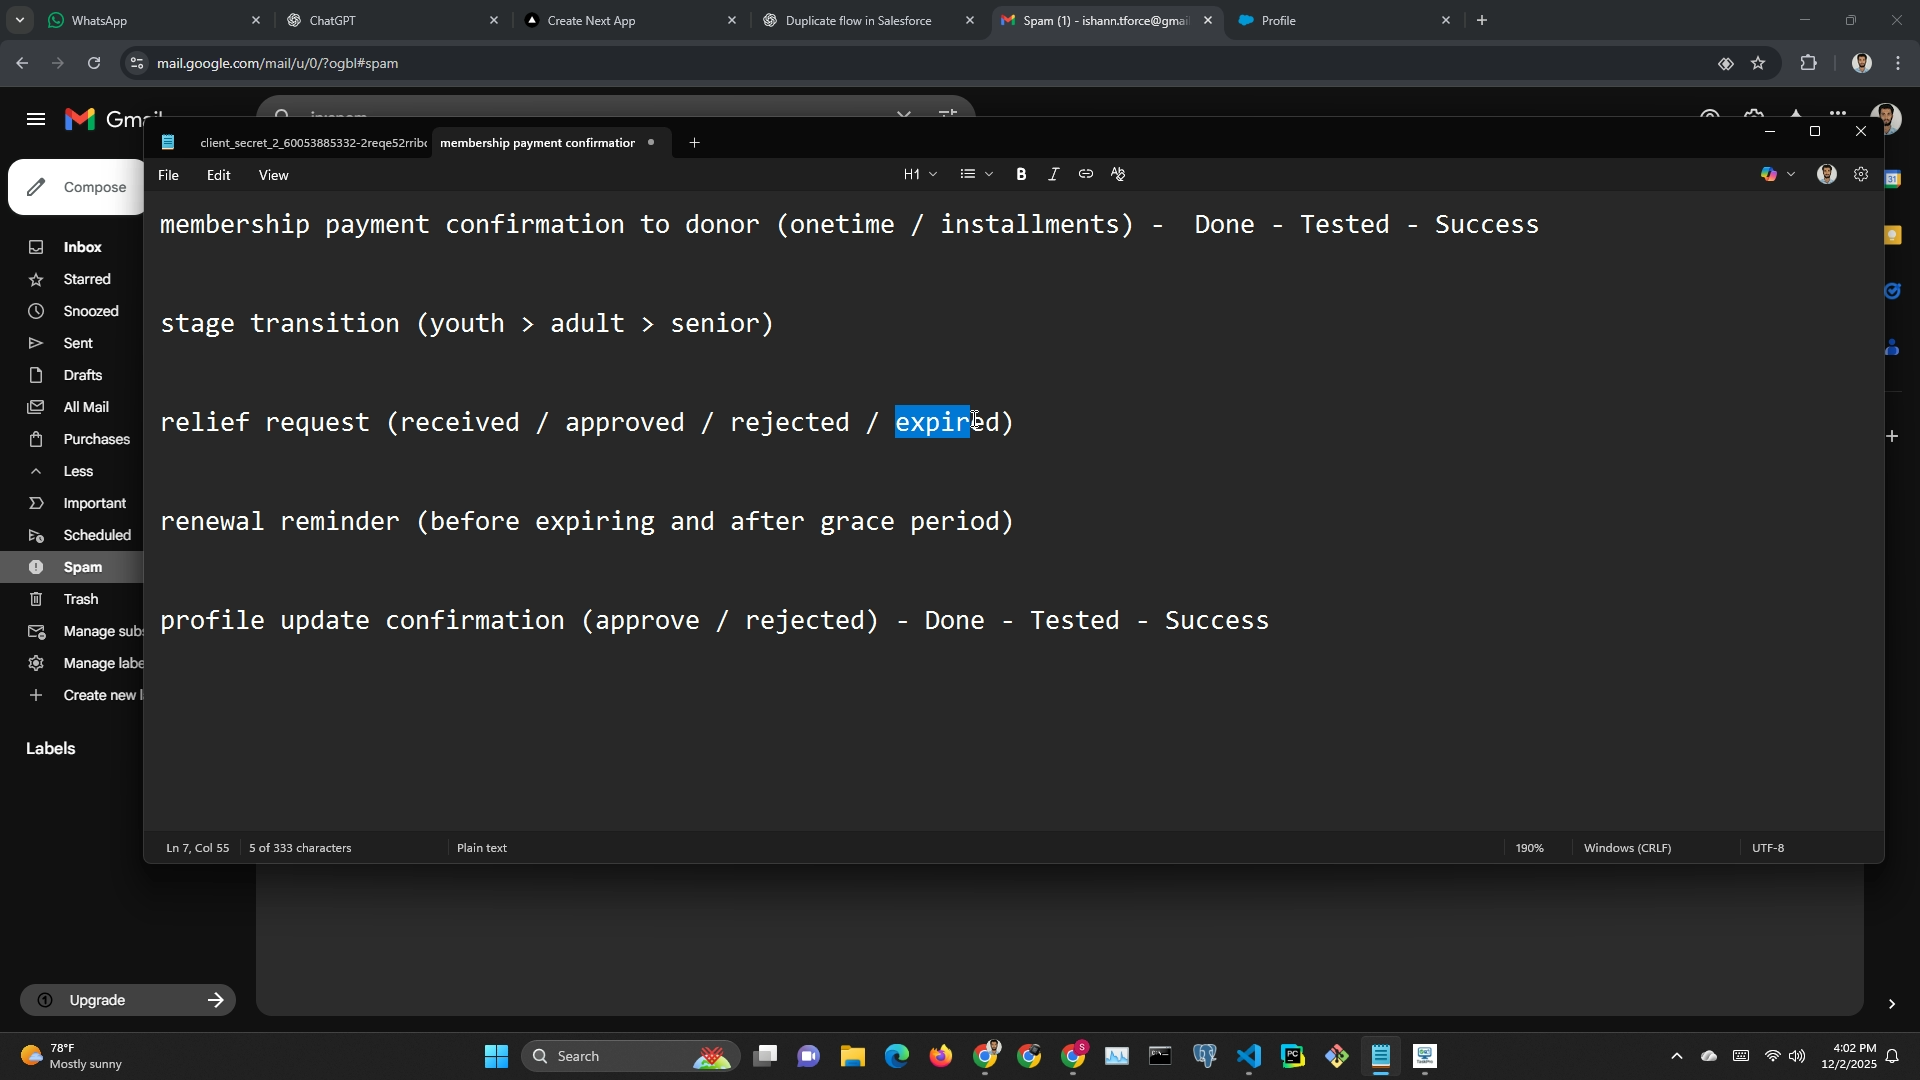Bookmark this page with the star icon

[1758, 63]
